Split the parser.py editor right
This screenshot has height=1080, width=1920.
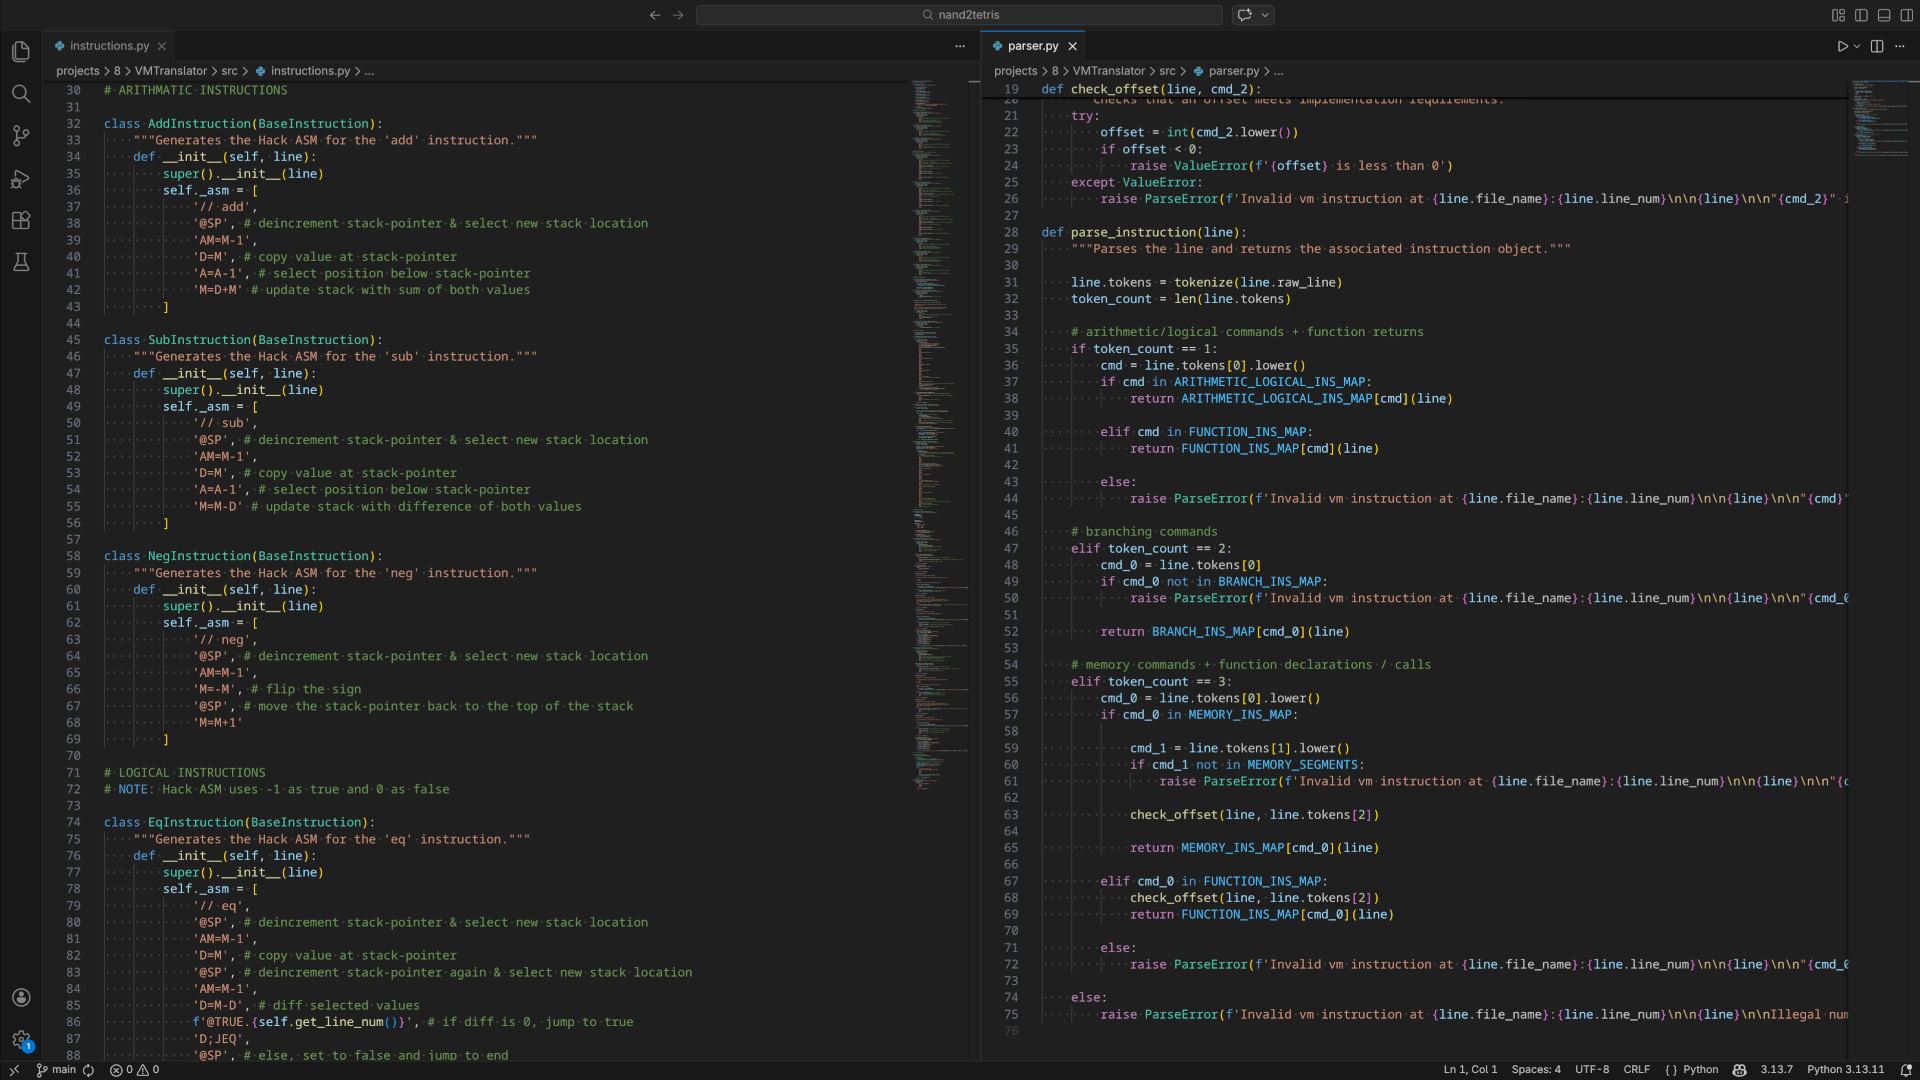[1877, 46]
